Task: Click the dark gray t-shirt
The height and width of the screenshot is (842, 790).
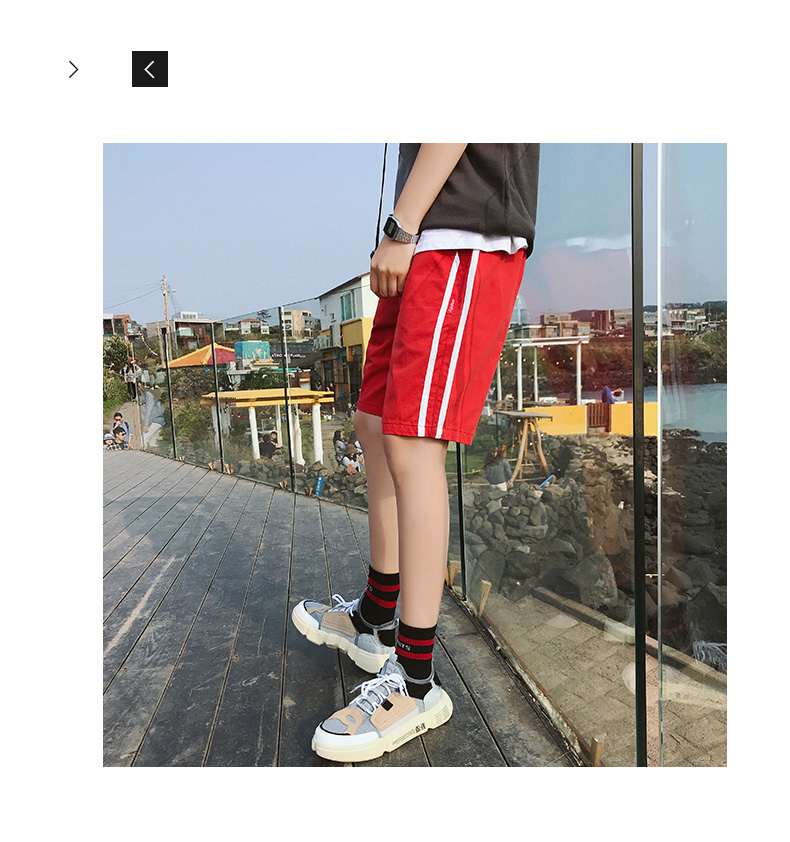Action: click(468, 191)
